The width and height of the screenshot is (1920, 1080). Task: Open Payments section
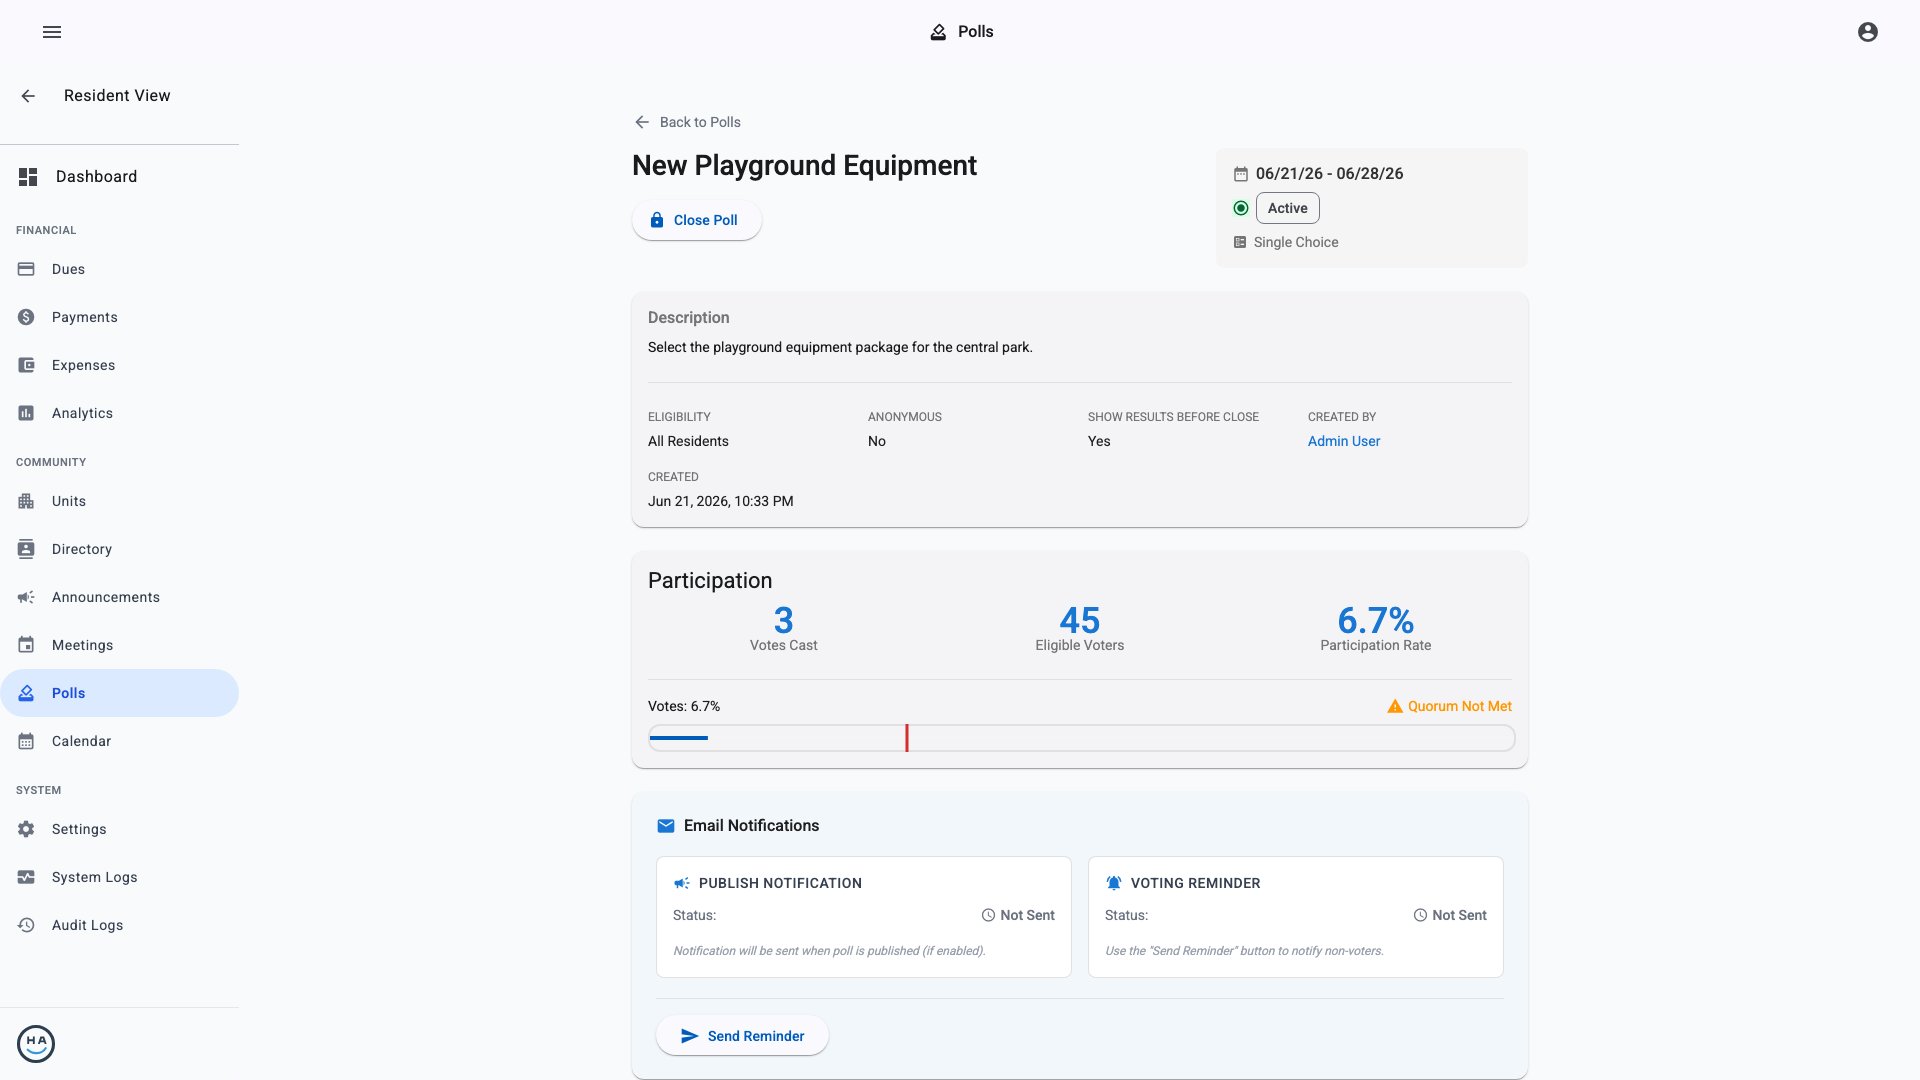[x=120, y=317]
